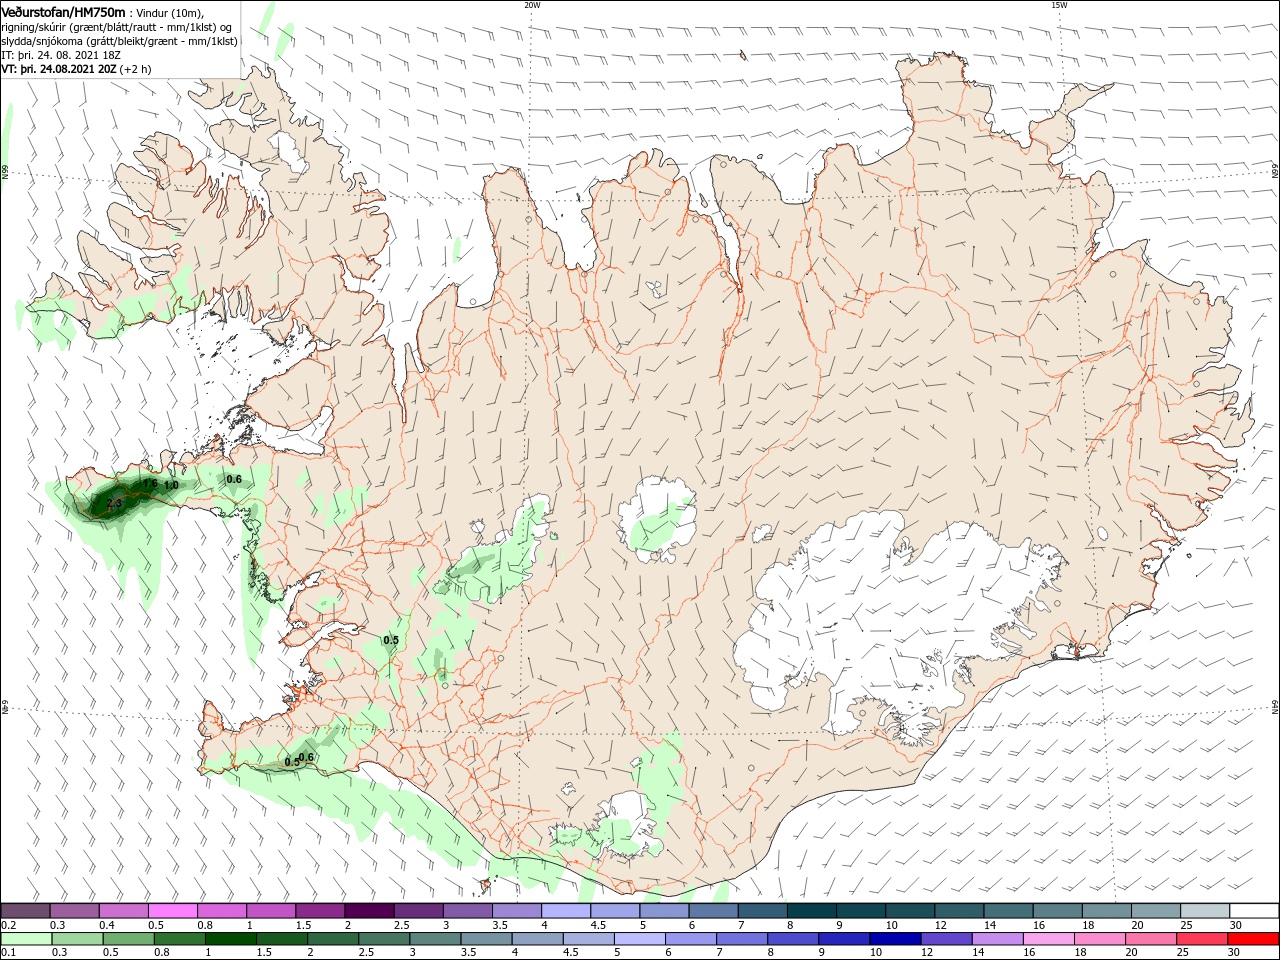This screenshot has width=1280, height=960.
Task: Select the pale green 0.1 swatch in the rain legend
Action: (x=26, y=939)
